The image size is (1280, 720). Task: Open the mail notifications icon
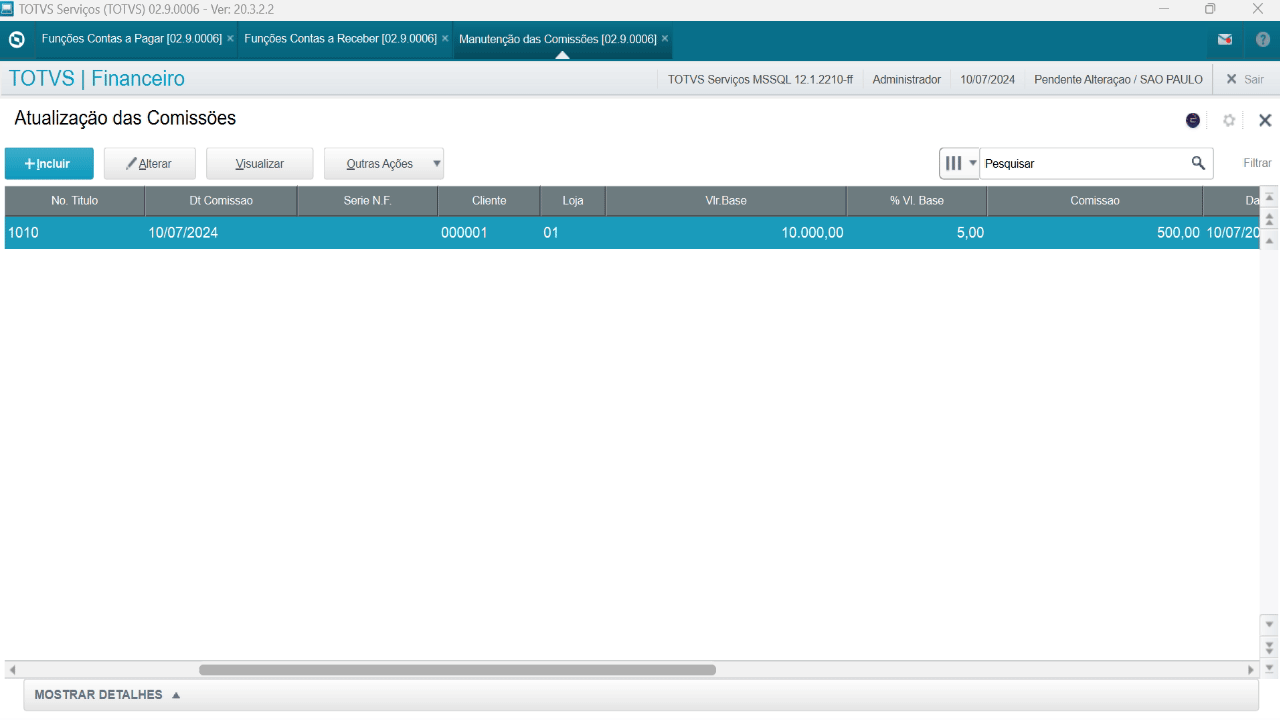pyautogui.click(x=1224, y=39)
